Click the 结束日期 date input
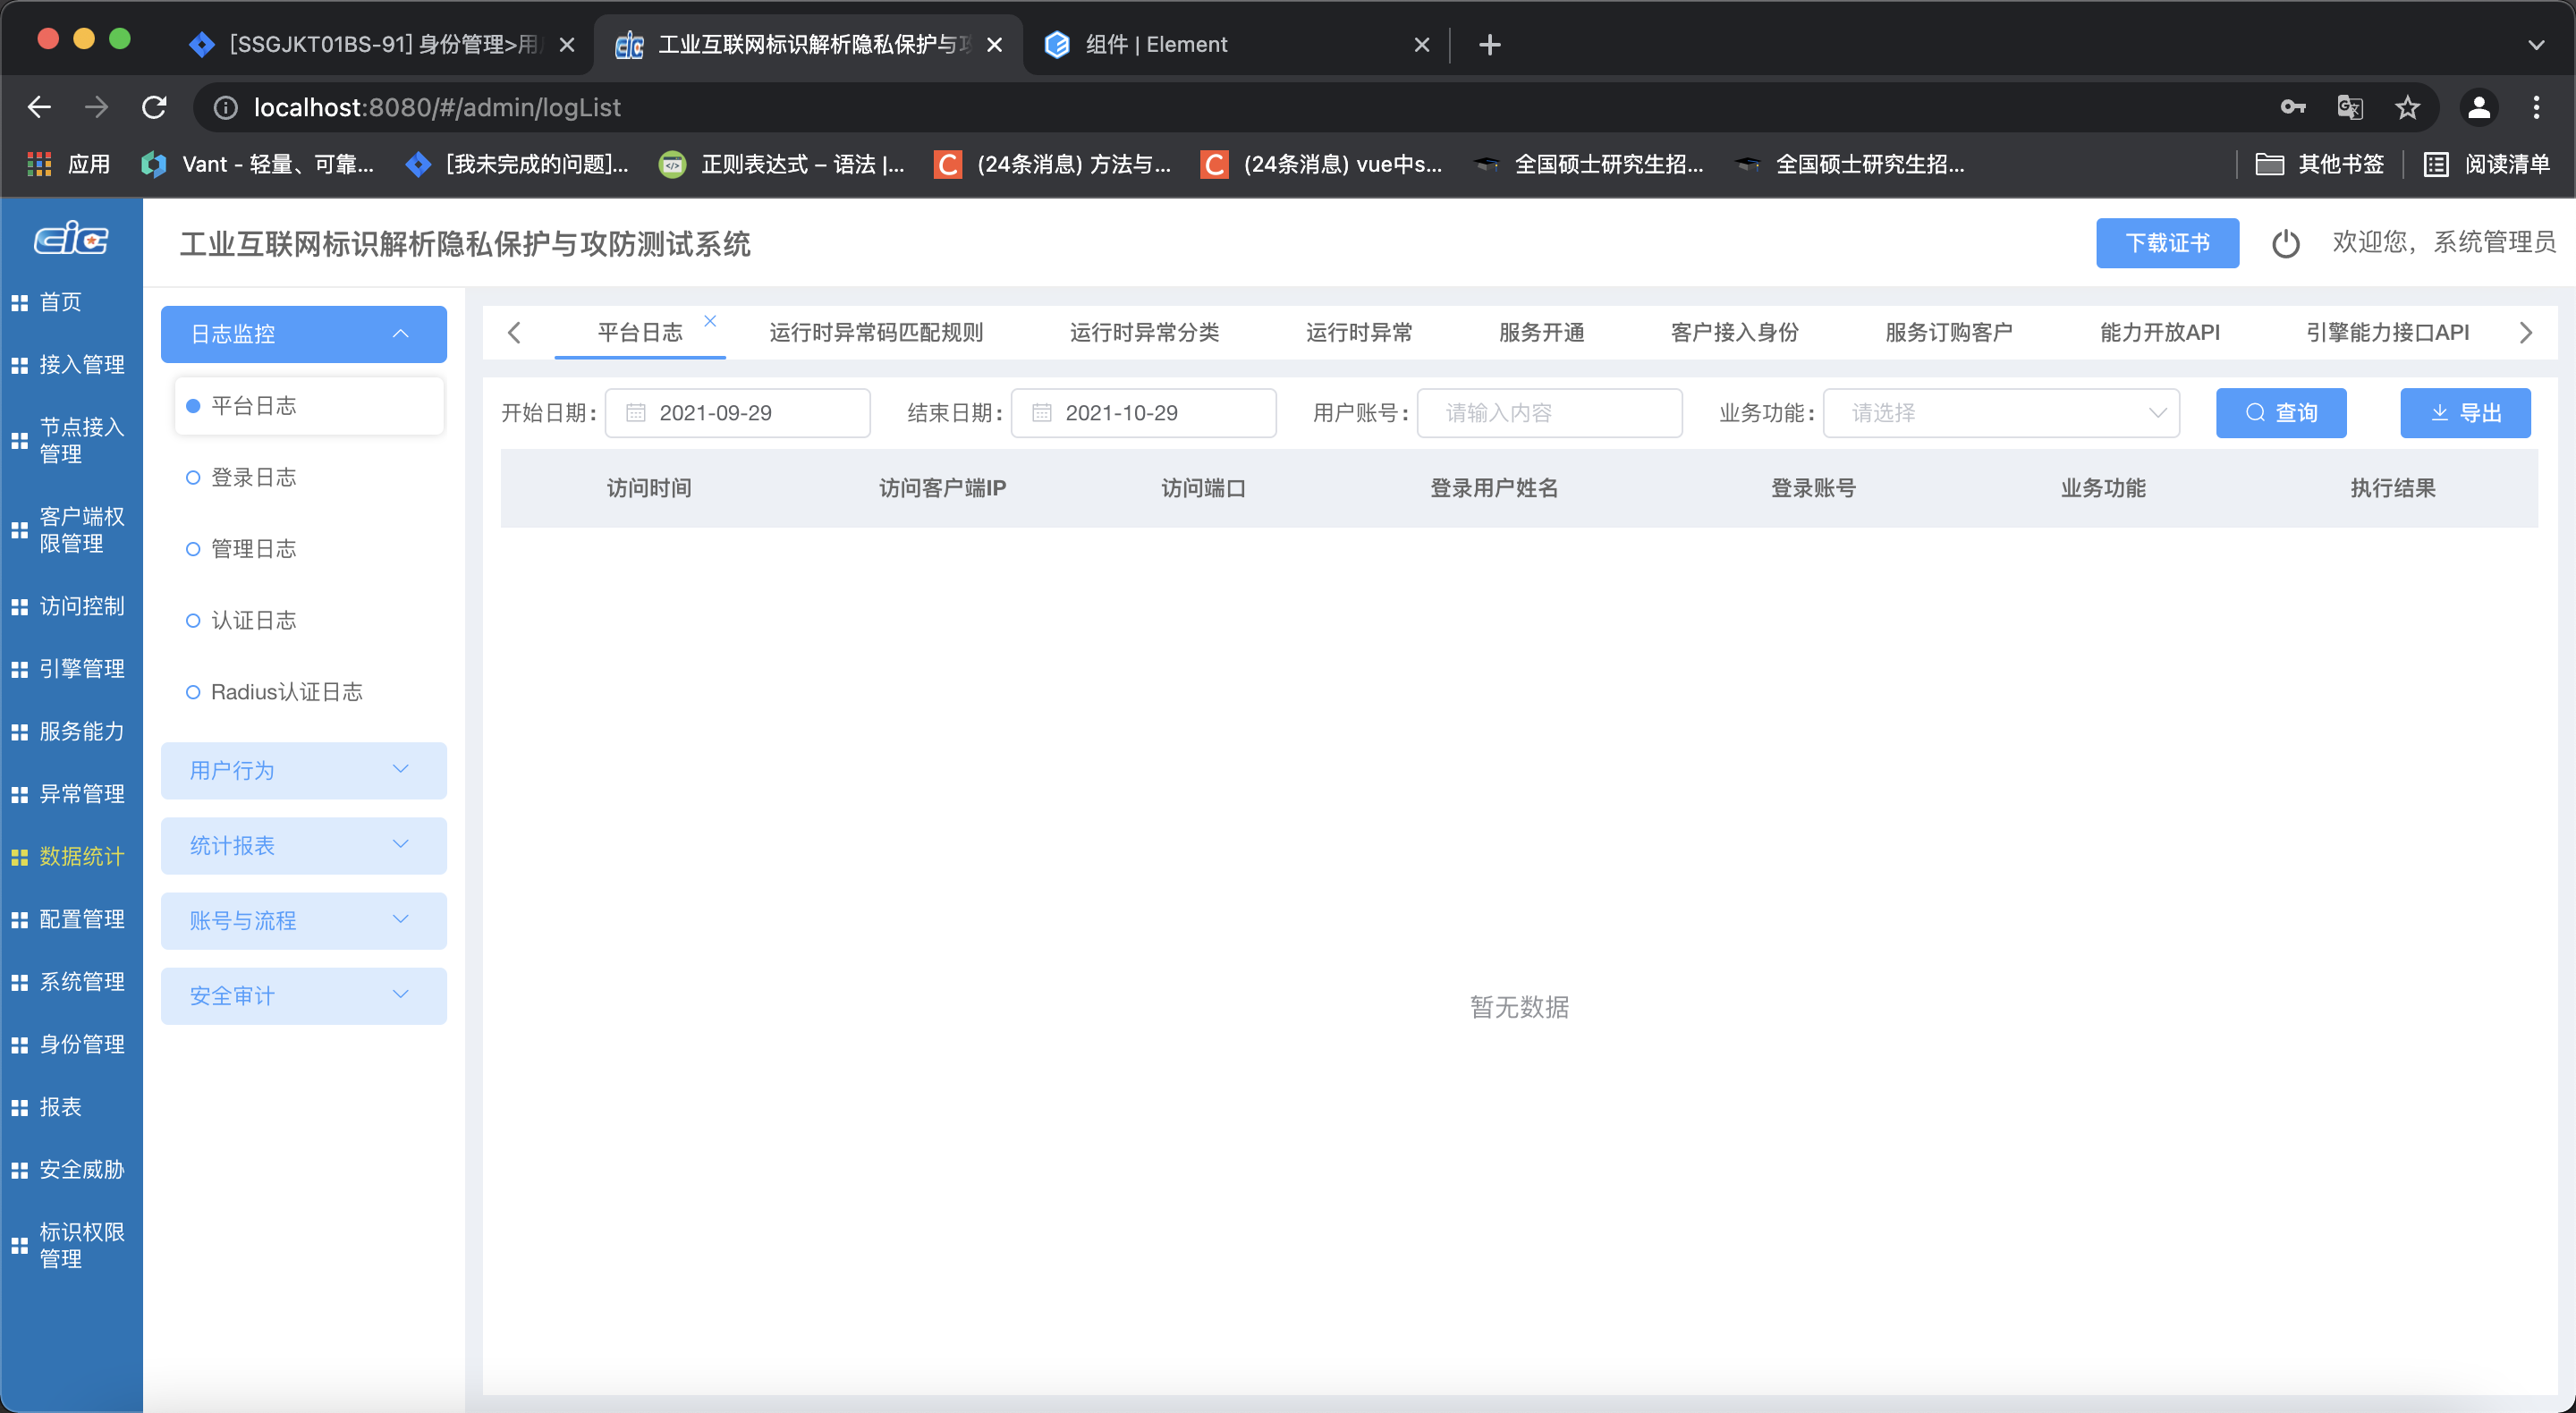 [x=1143, y=413]
